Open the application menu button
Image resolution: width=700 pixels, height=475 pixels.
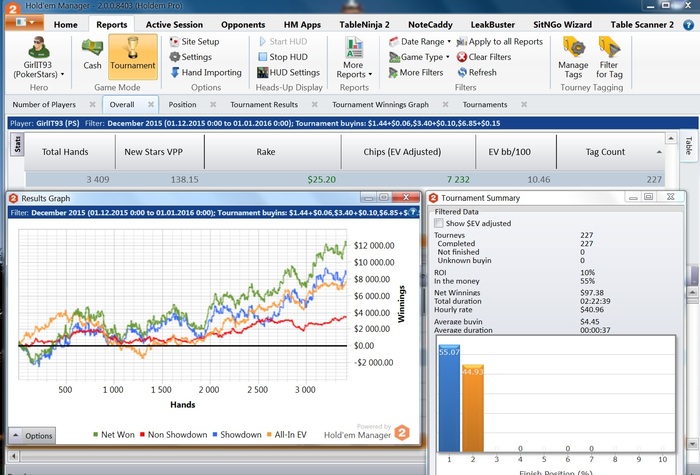(24, 22)
